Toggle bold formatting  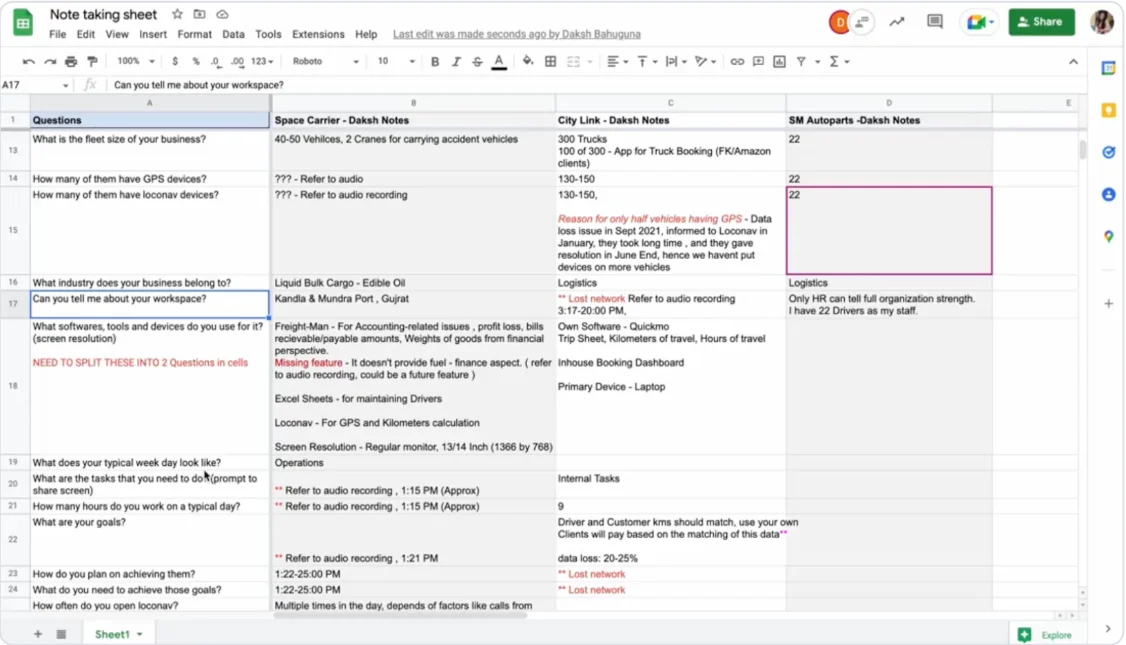click(x=434, y=62)
